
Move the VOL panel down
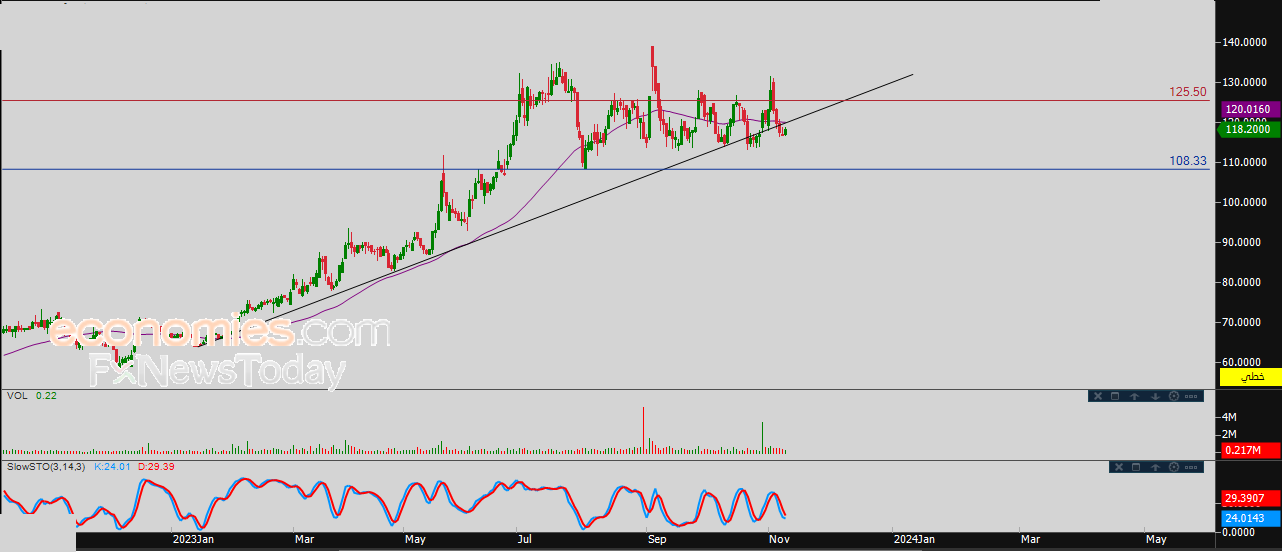coord(1155,396)
